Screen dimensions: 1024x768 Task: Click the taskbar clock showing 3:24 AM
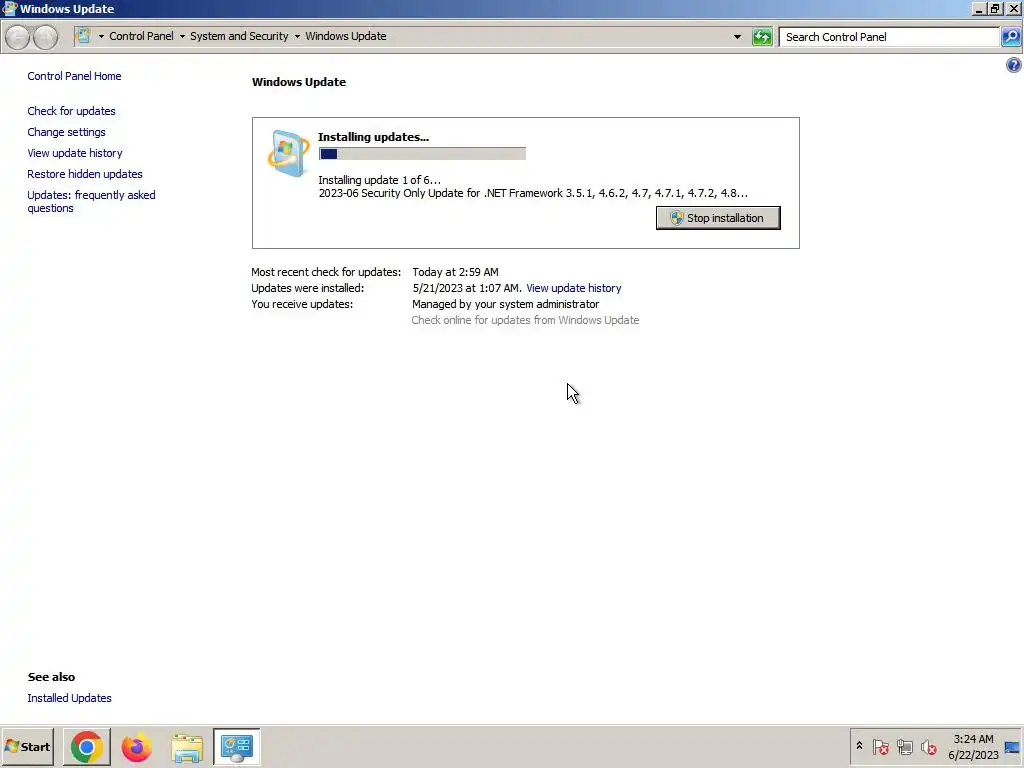[x=973, y=747]
